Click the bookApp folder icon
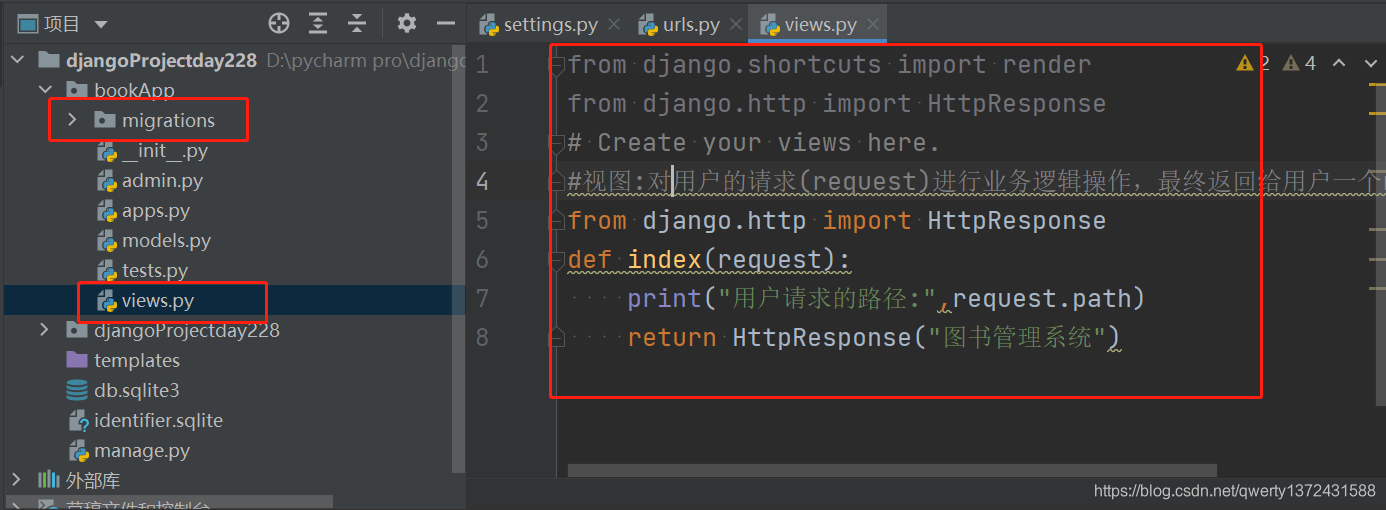Viewport: 1386px width, 510px height. [x=77, y=90]
